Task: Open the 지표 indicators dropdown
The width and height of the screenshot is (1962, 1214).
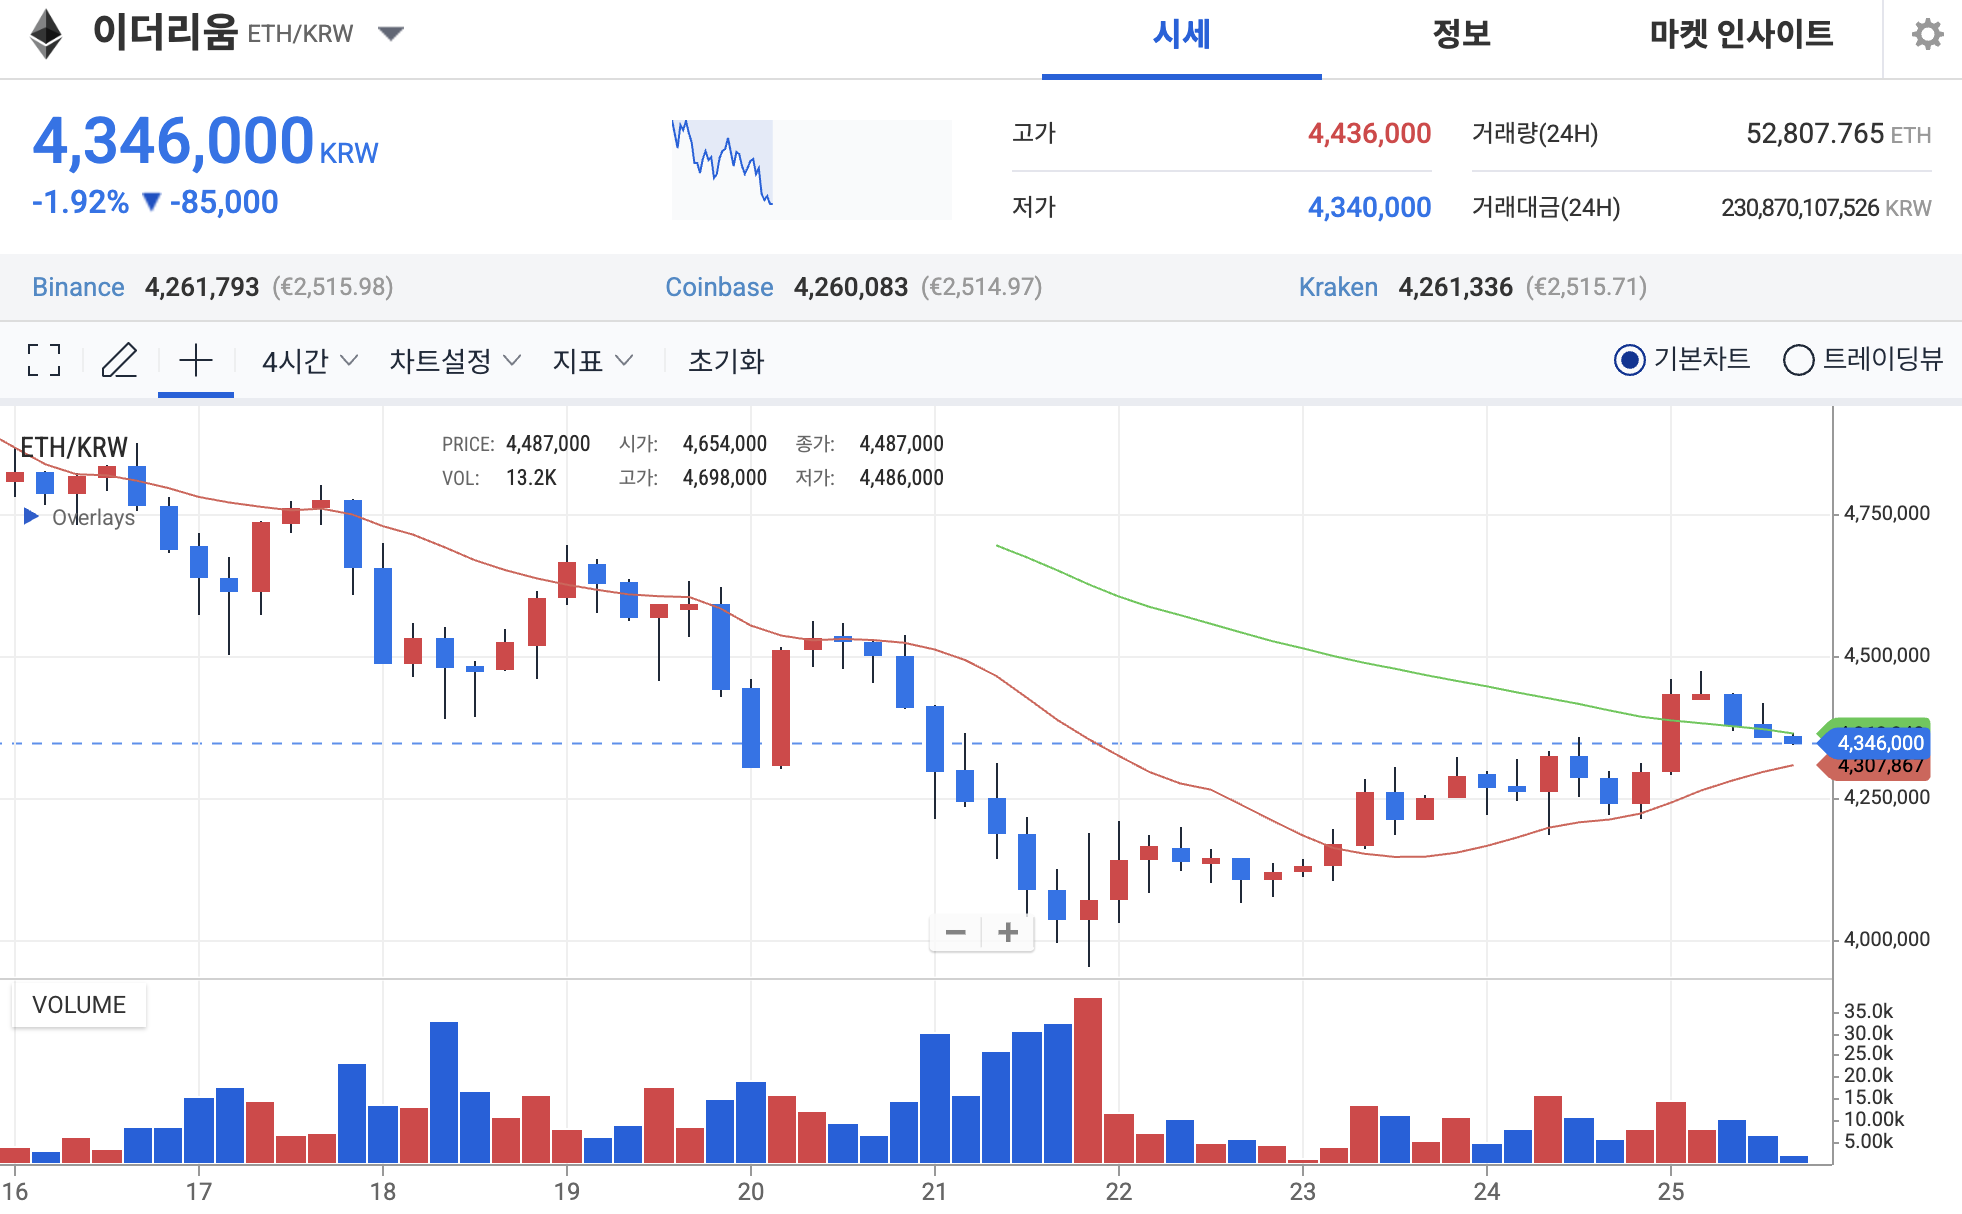Action: (592, 361)
